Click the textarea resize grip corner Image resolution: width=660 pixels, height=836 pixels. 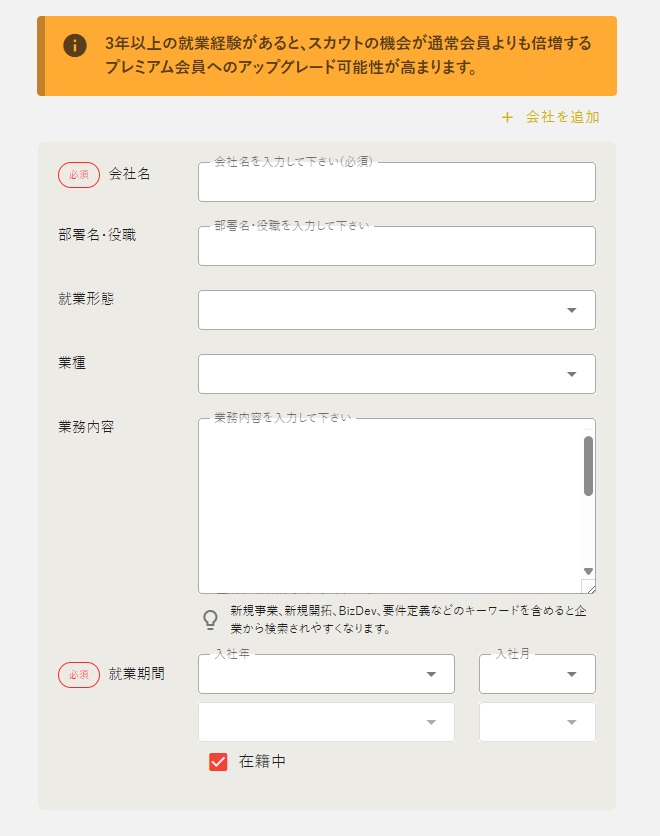[x=589, y=586]
